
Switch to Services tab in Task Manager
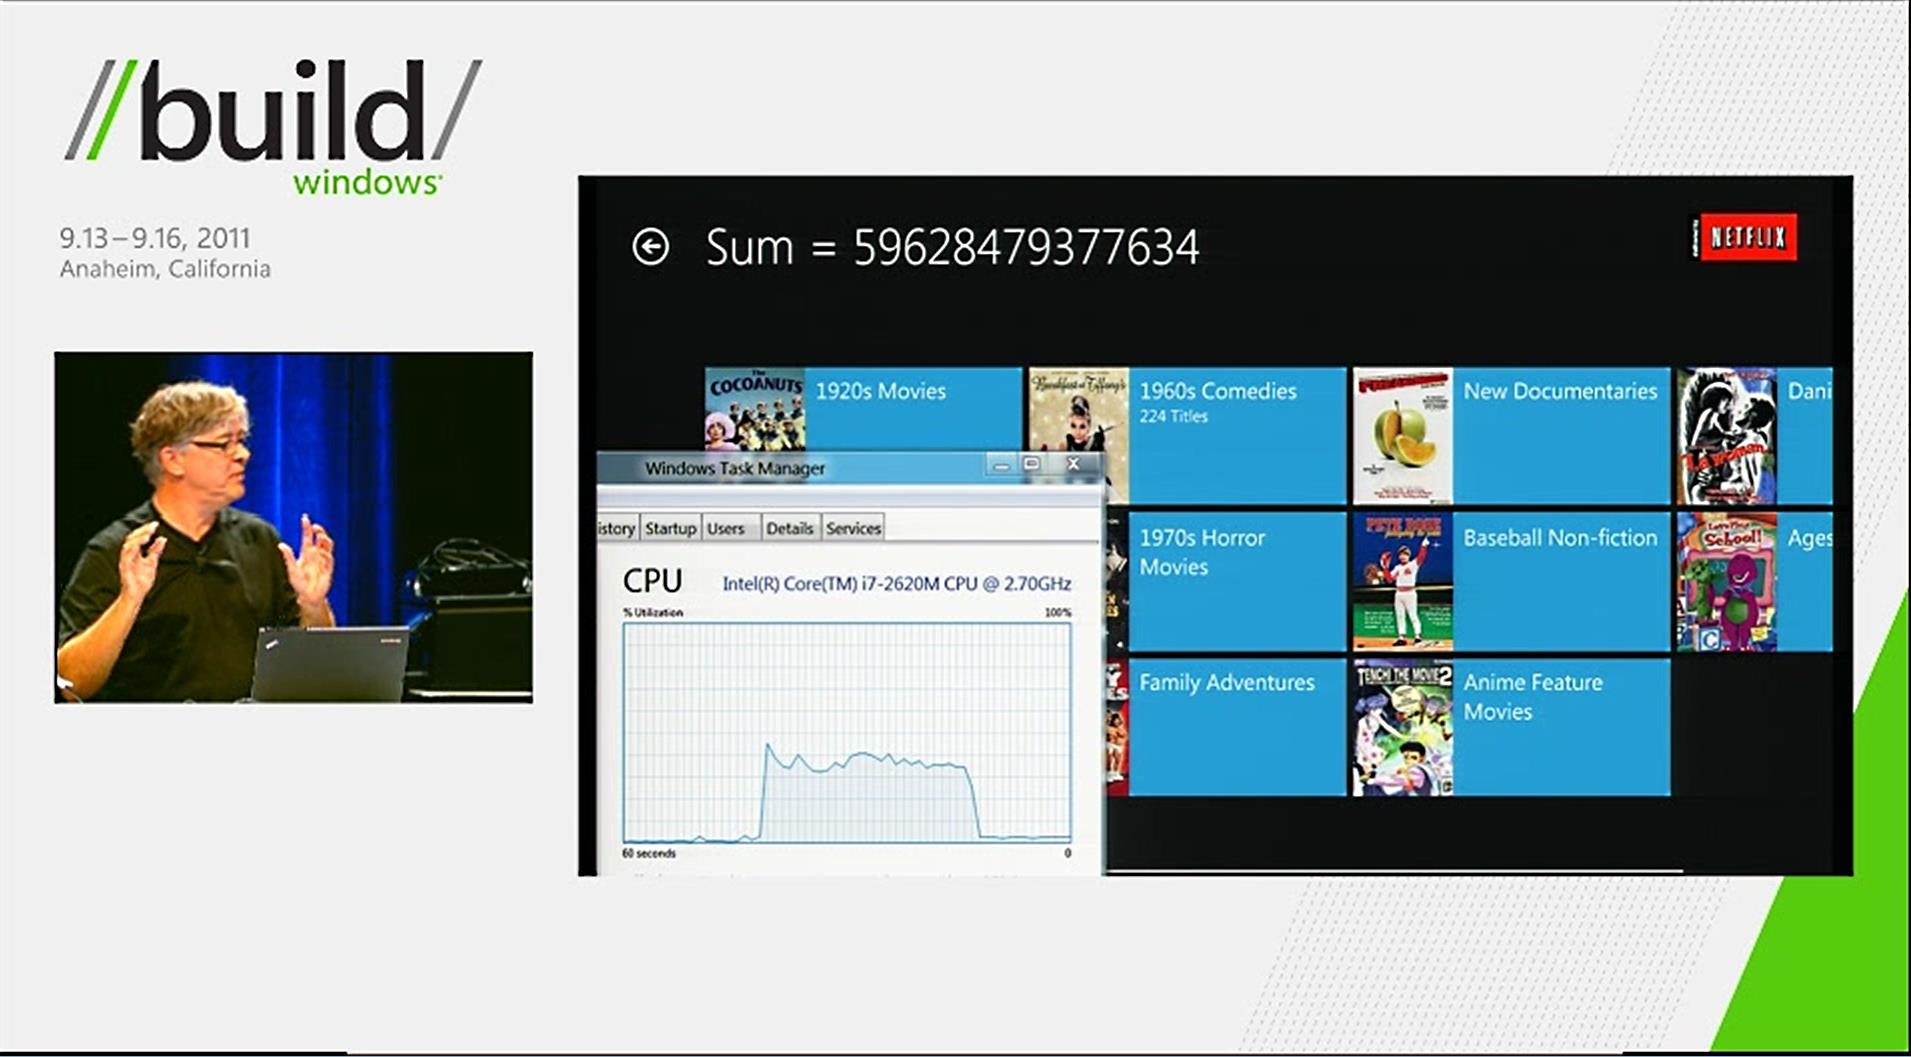pos(853,528)
